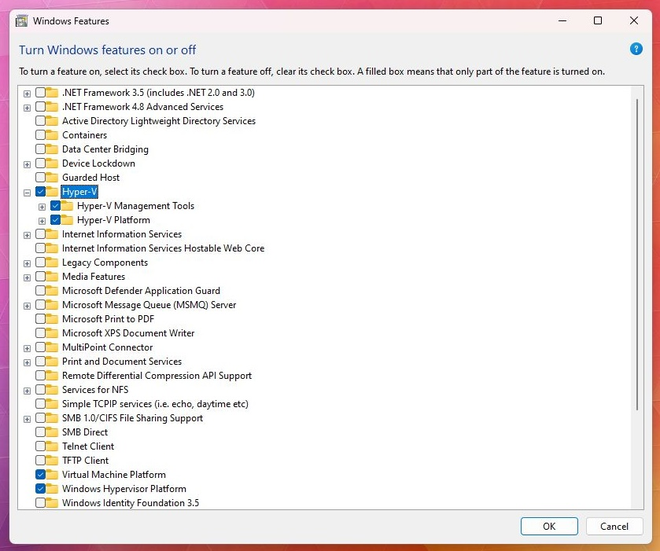Disable Virtual Machine Platform checkbox
This screenshot has width=660, height=551.
coord(40,474)
